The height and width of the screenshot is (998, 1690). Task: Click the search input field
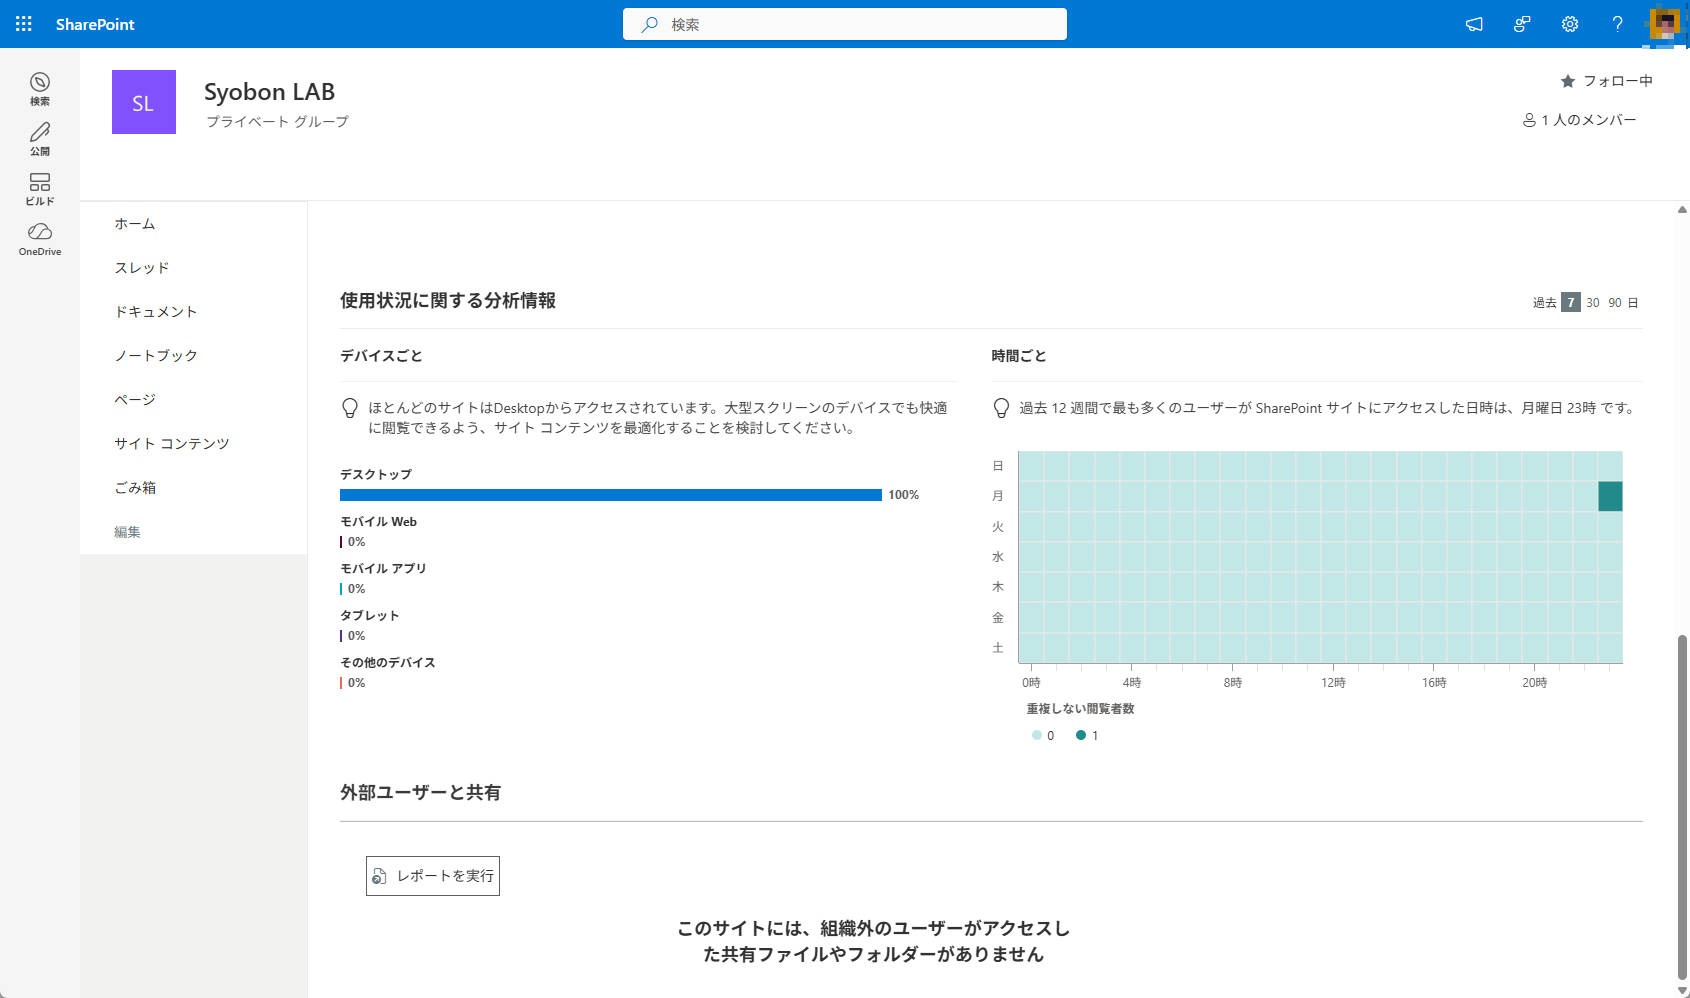(845, 24)
